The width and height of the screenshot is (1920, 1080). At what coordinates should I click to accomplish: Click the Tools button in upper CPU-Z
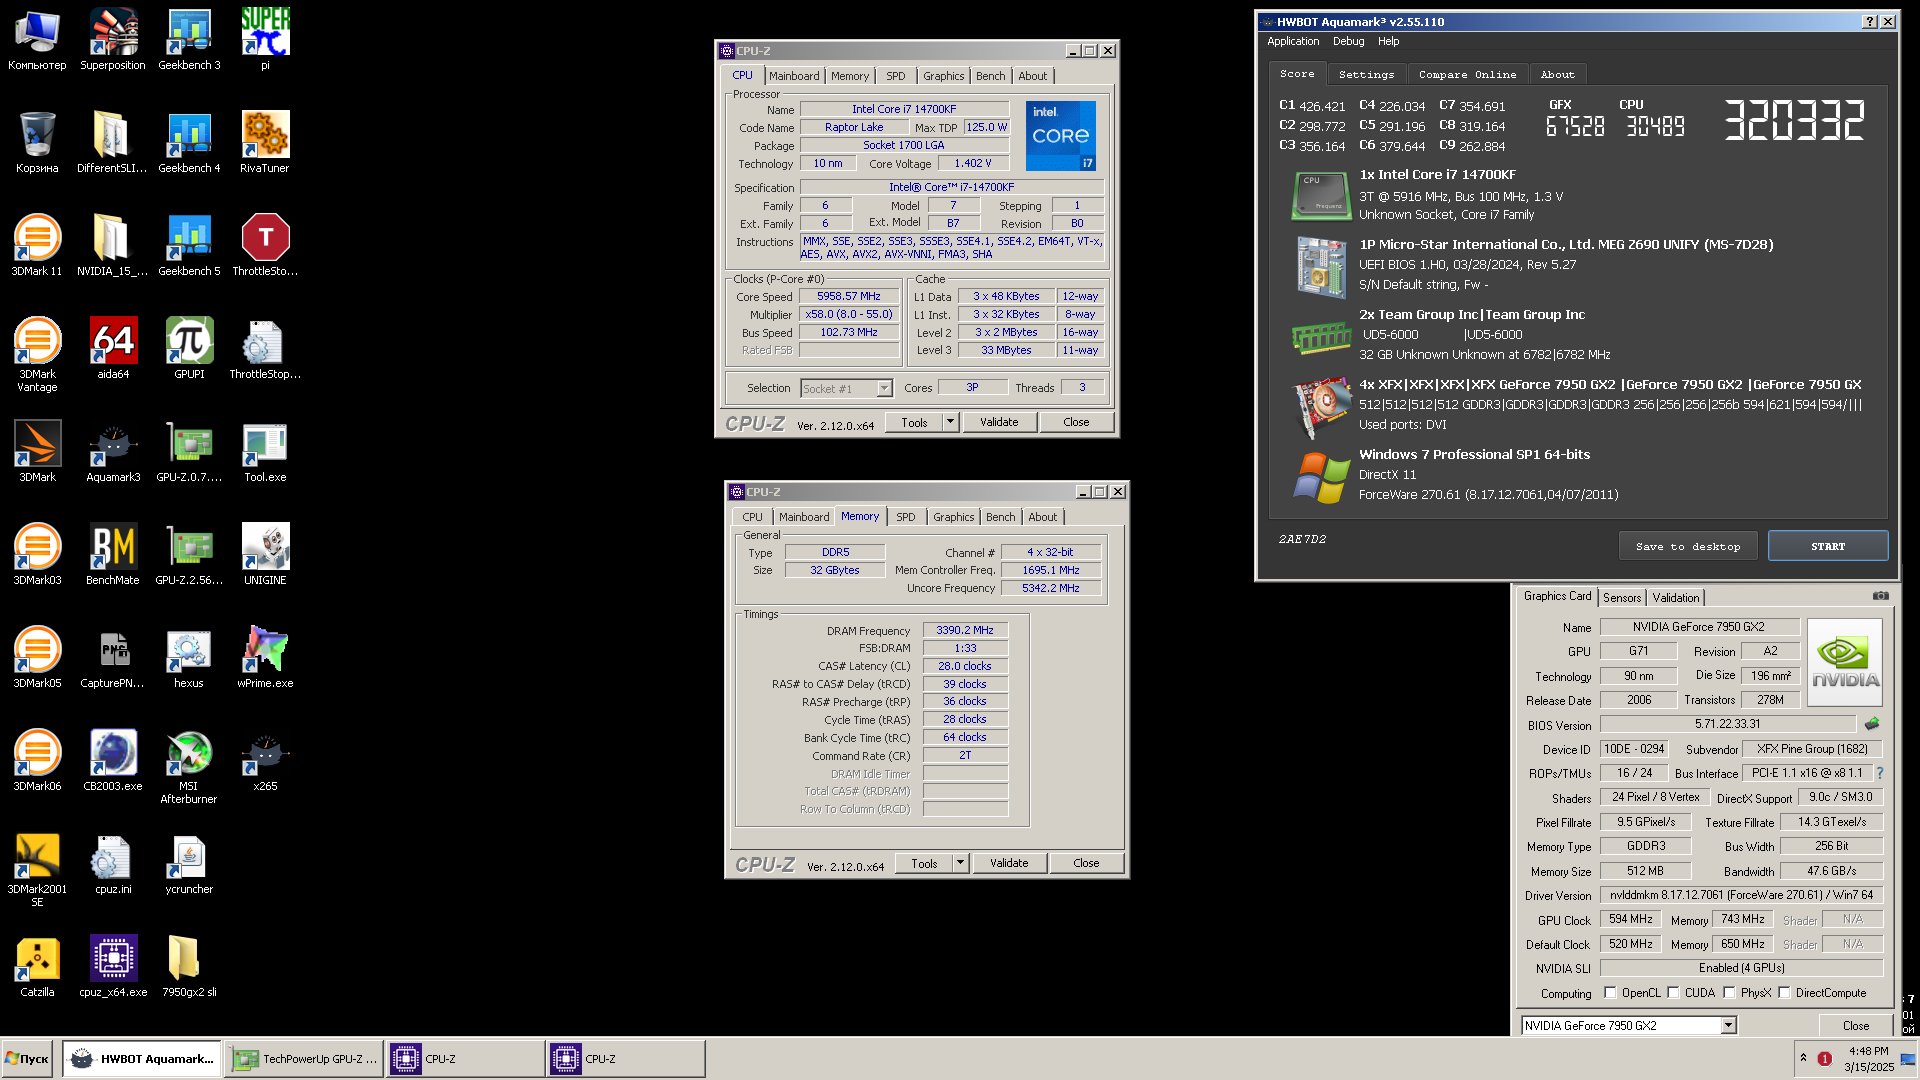[x=914, y=422]
